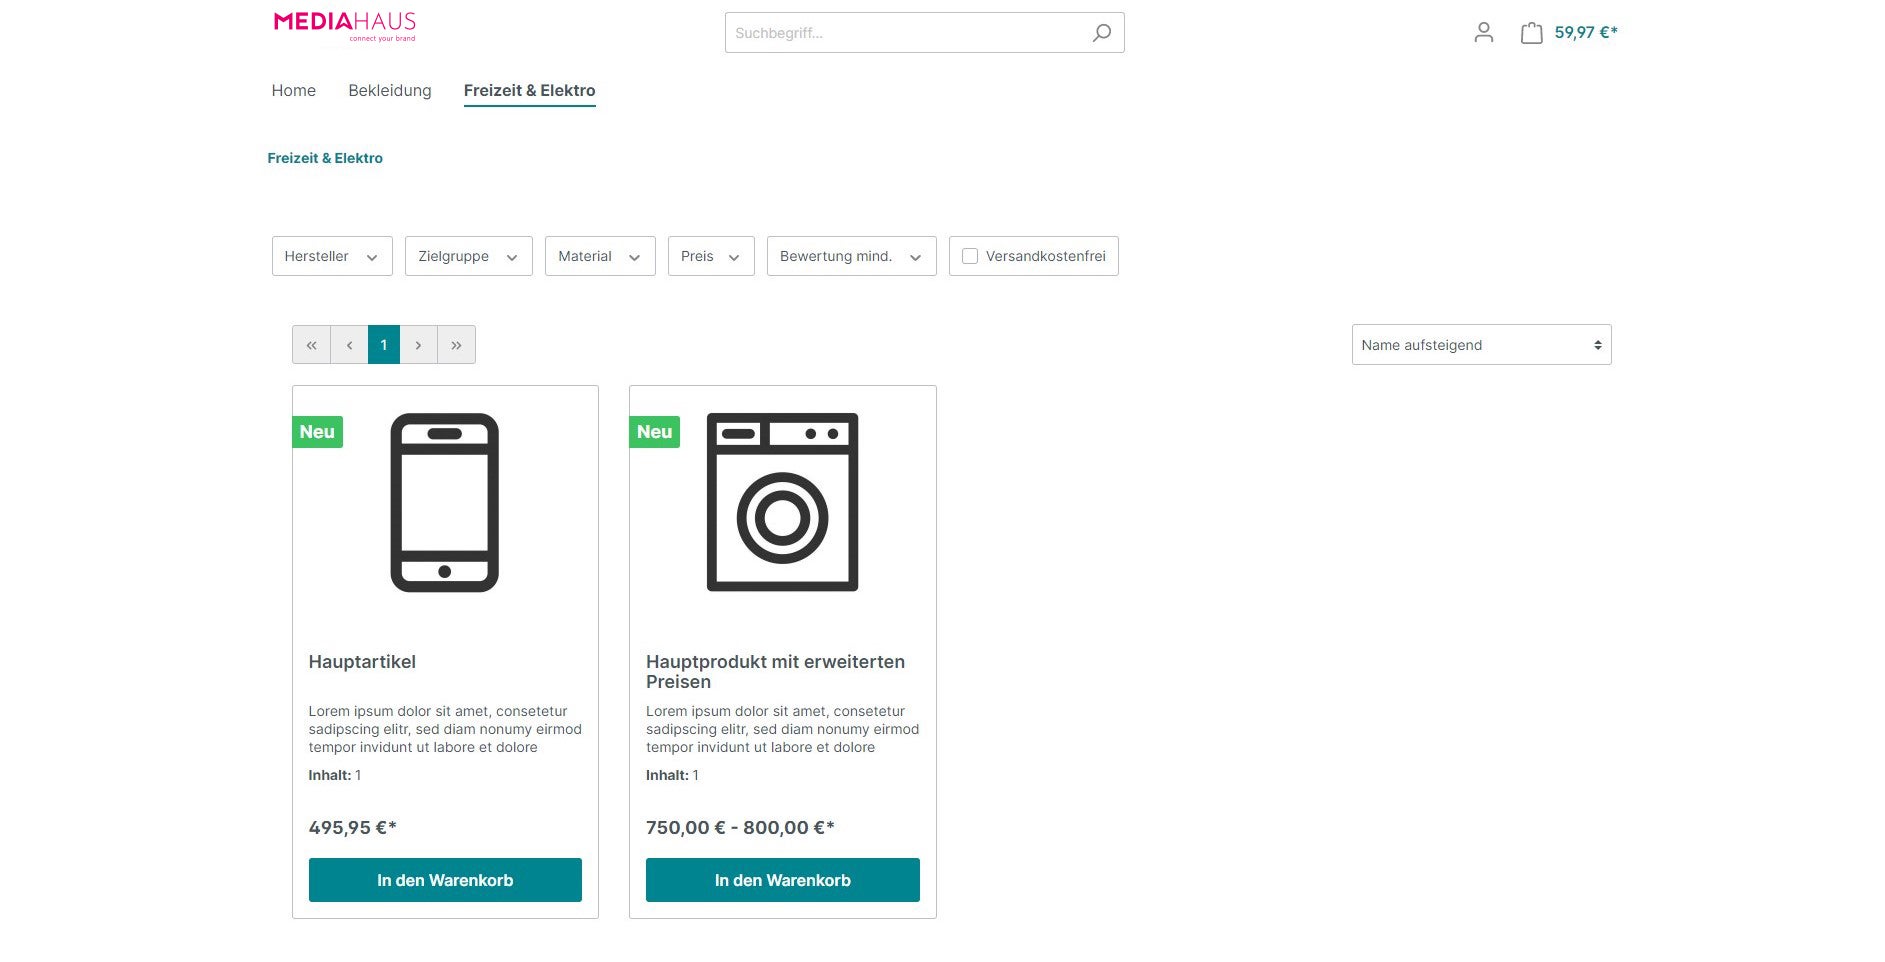This screenshot has height=962, width=1885.
Task: Click Inhalt: 1 on Hauptartikel card
Action: point(335,775)
